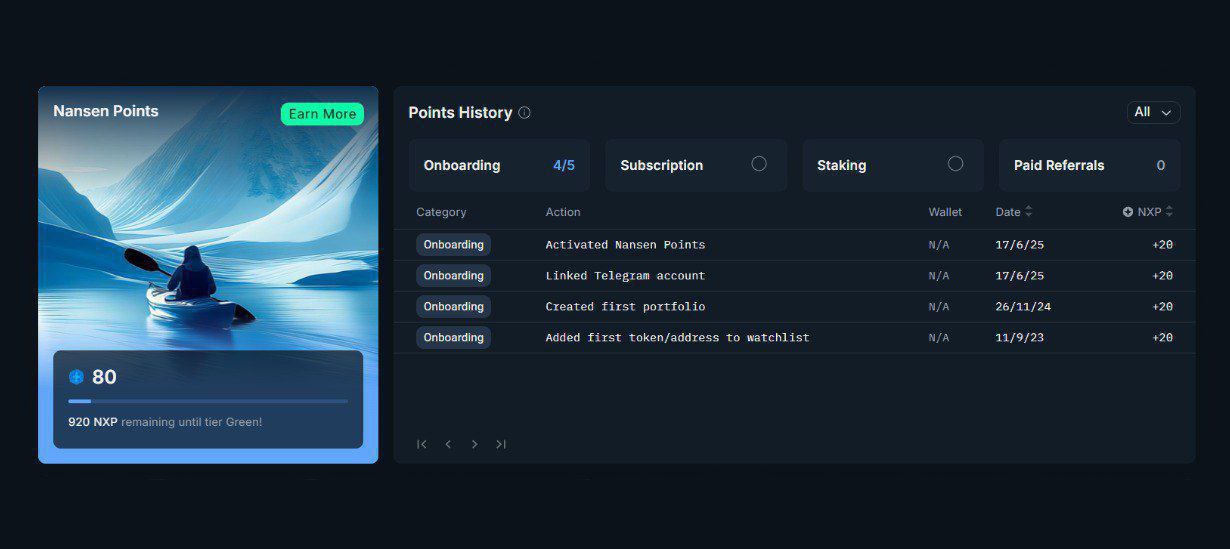This screenshot has height=549, width=1230.
Task: Click the Earn More button
Action: pos(322,114)
